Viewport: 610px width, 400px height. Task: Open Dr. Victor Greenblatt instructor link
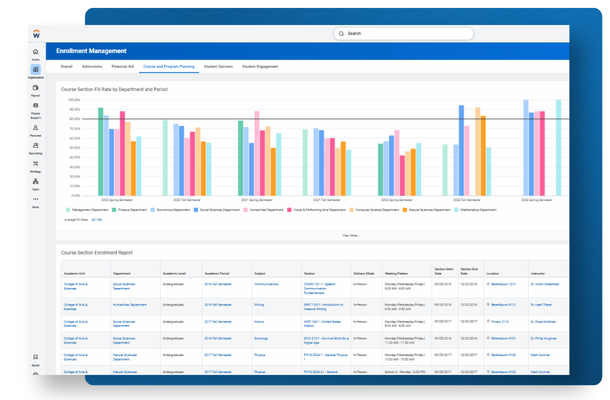coord(545,284)
